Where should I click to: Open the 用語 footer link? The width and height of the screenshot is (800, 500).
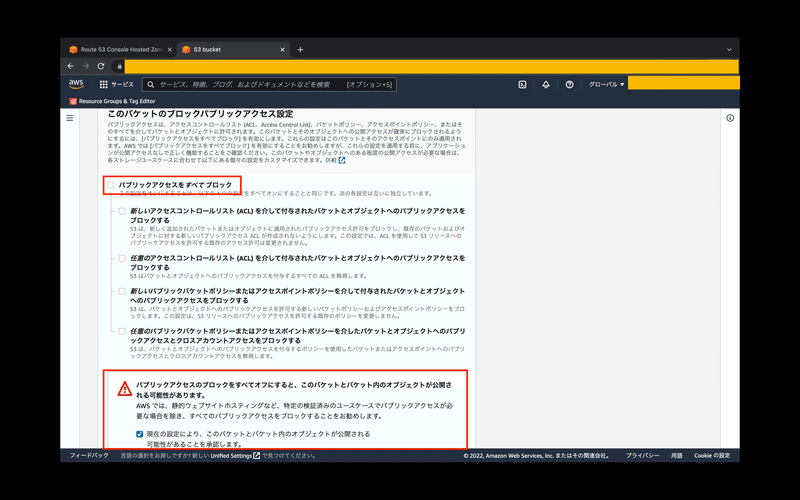pyautogui.click(x=677, y=456)
